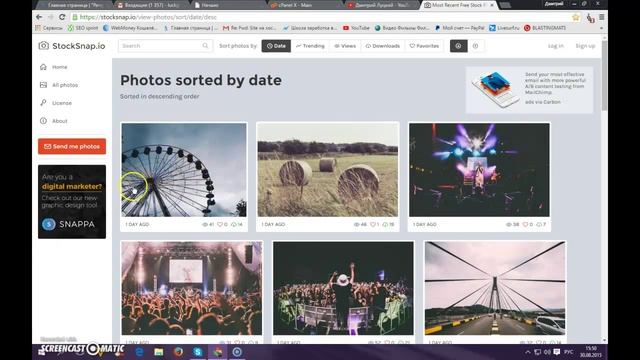Click the vertical page scrollbar thumb
The height and width of the screenshot is (360, 640).
(x=604, y=76)
